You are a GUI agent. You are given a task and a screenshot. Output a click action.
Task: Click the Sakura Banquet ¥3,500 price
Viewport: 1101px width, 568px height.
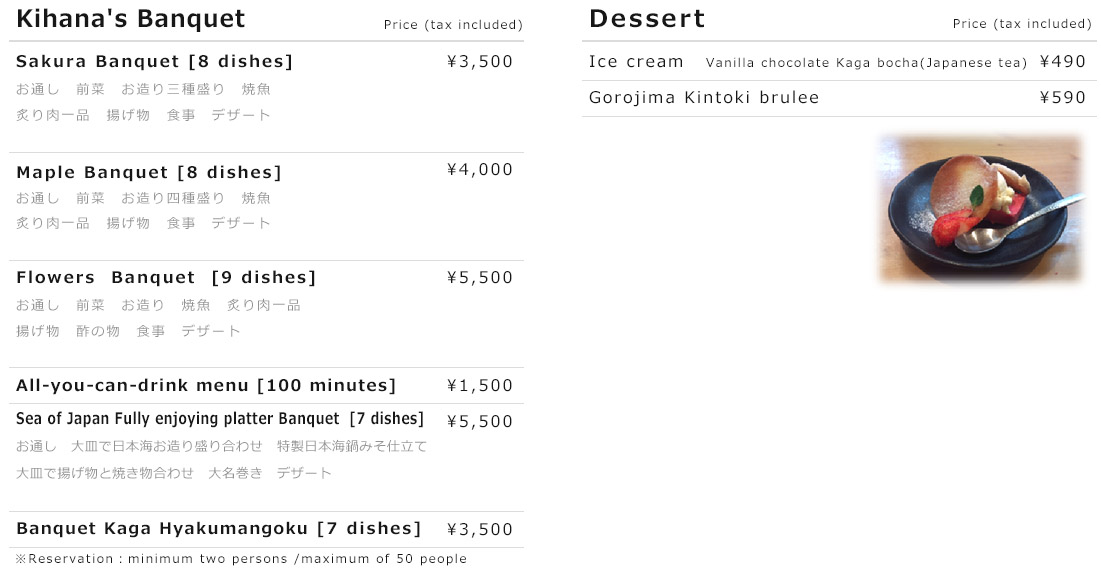point(480,62)
